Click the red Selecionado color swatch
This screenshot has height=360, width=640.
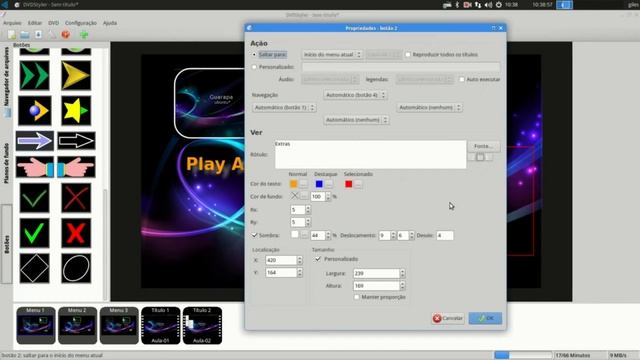(349, 184)
